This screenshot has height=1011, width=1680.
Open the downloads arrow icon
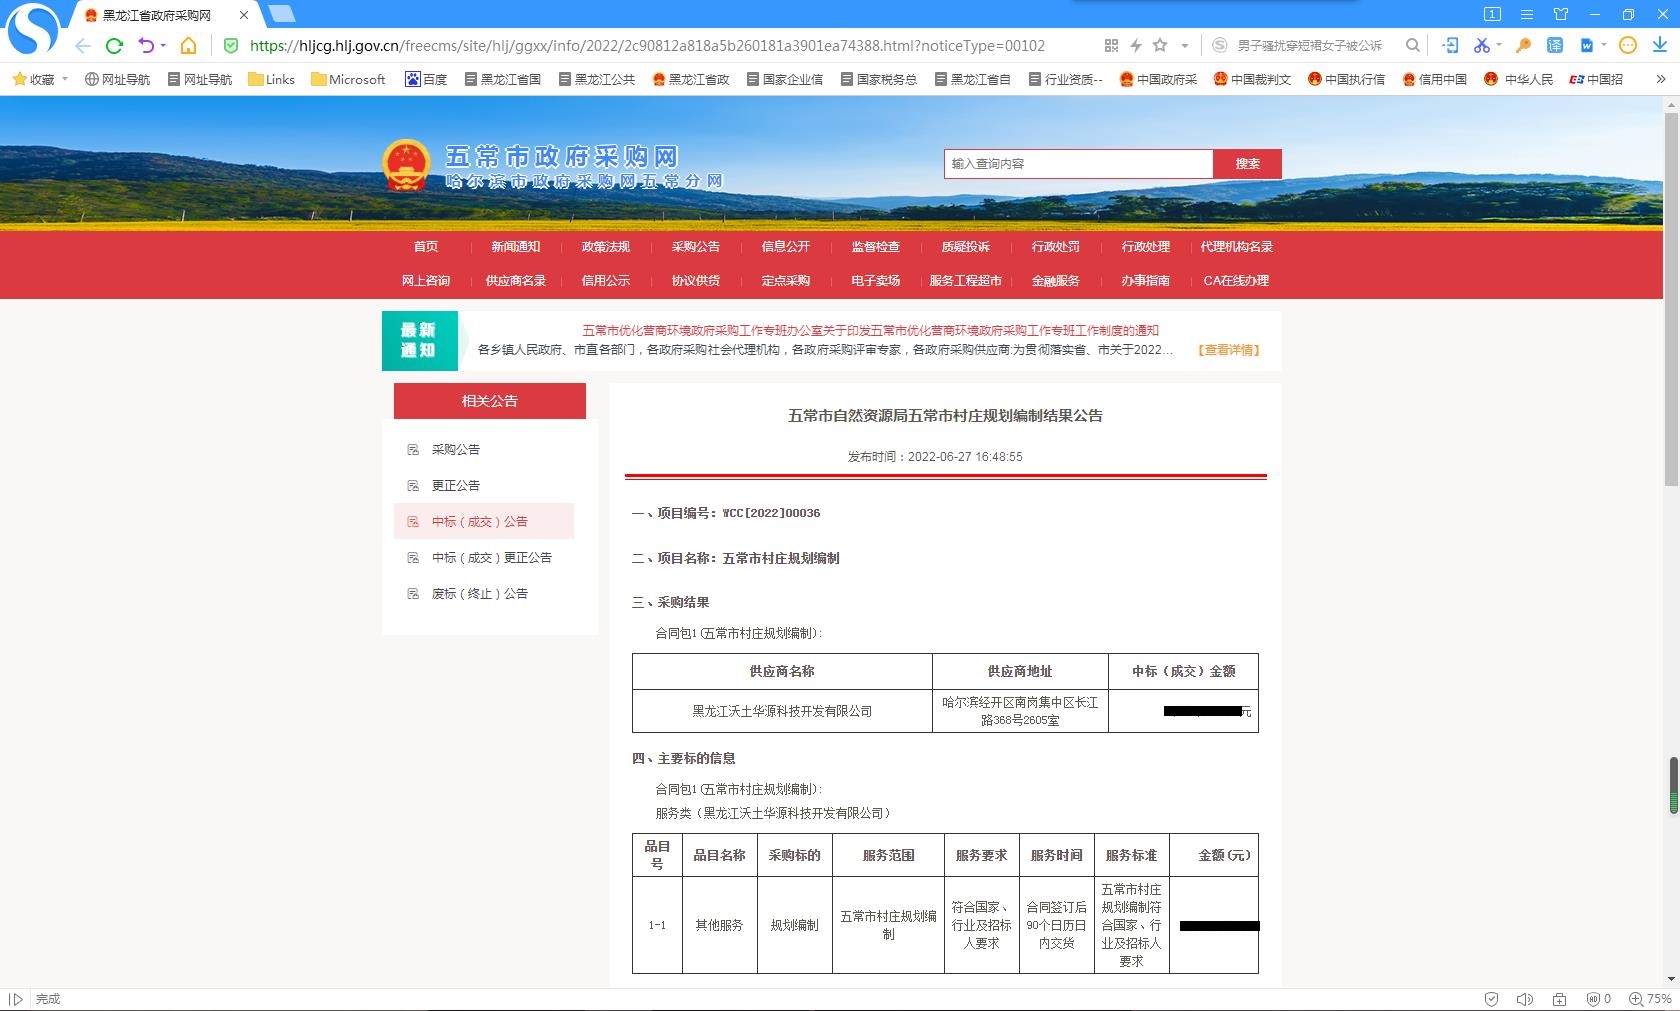[x=1660, y=45]
